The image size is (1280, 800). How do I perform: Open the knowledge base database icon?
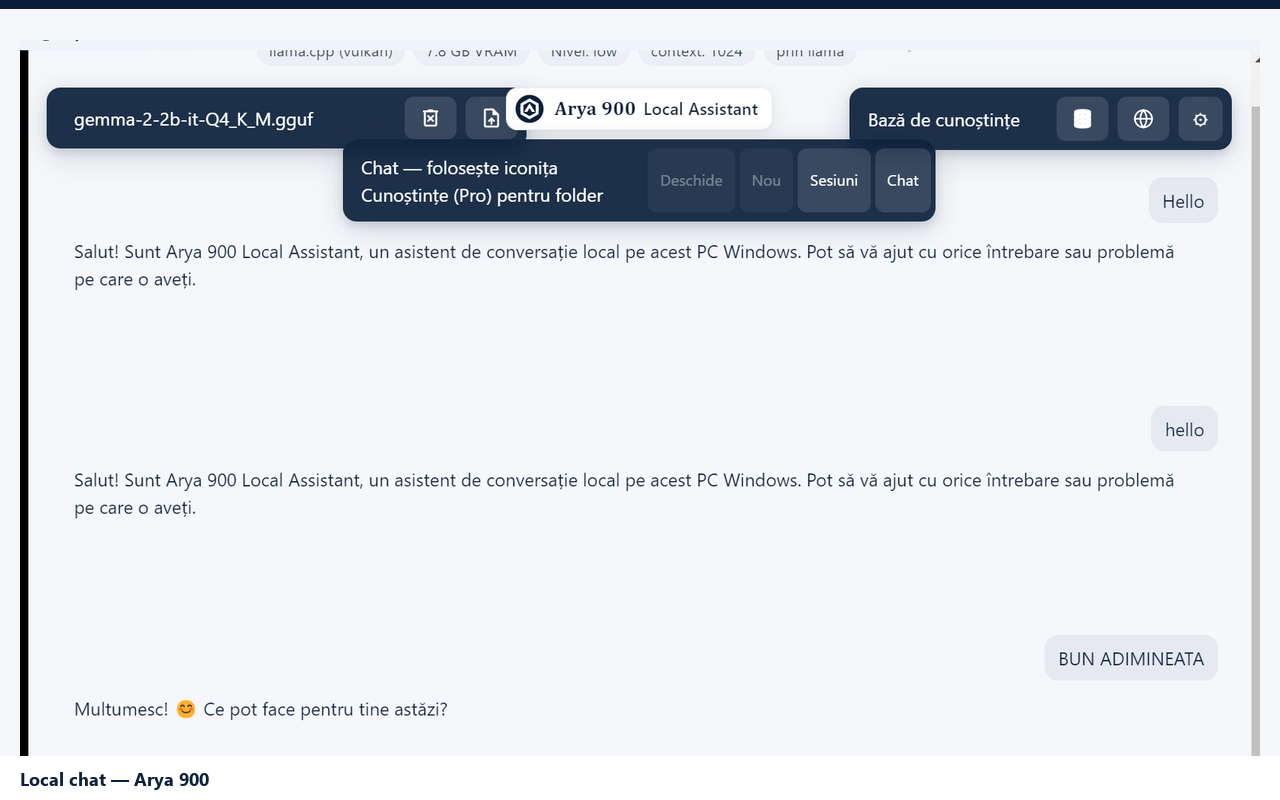1082,119
